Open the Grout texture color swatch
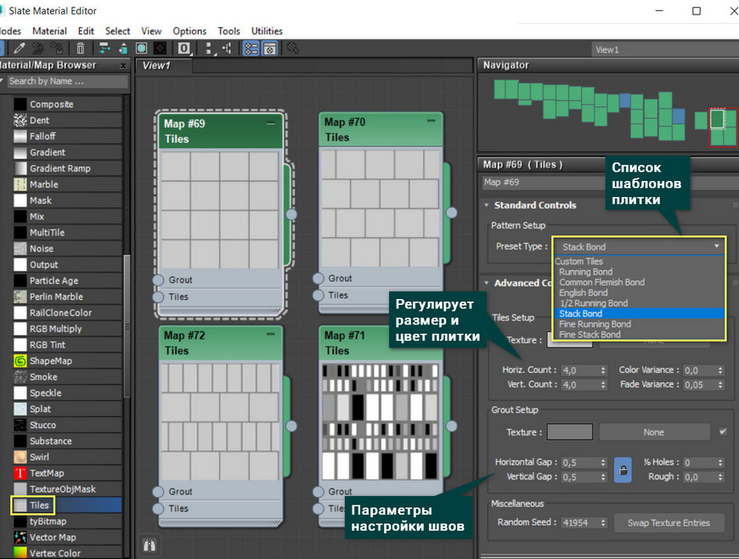Image resolution: width=739 pixels, height=559 pixels. click(x=570, y=432)
